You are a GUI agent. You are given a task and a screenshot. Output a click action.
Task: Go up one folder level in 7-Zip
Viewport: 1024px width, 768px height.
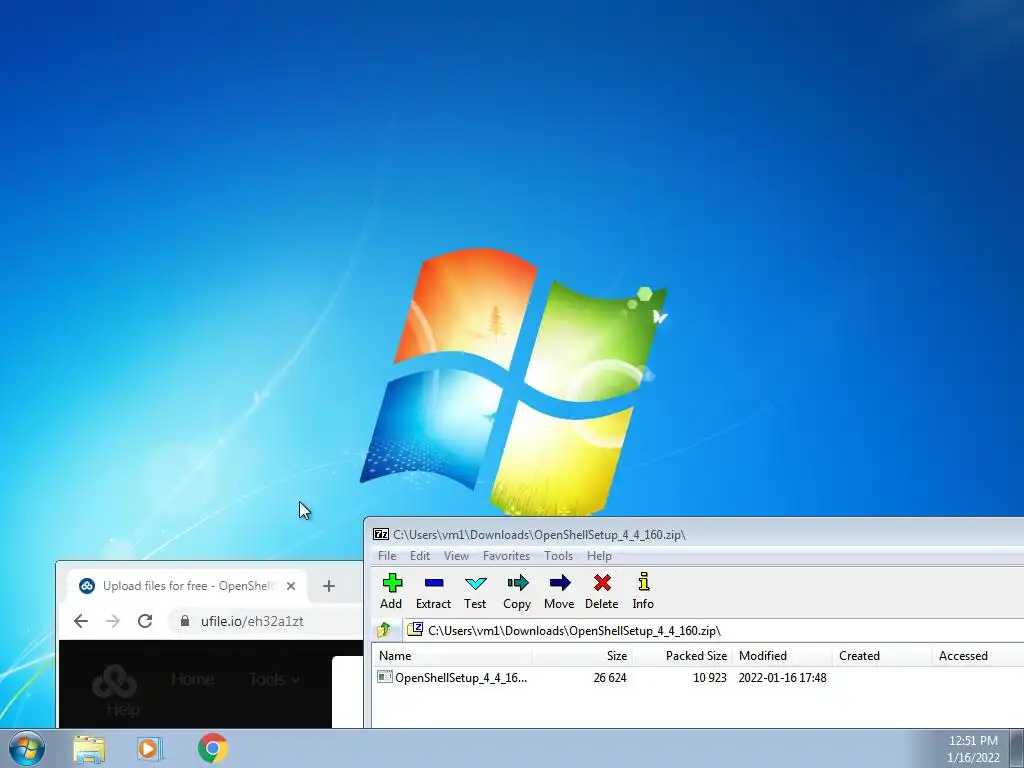pos(384,630)
